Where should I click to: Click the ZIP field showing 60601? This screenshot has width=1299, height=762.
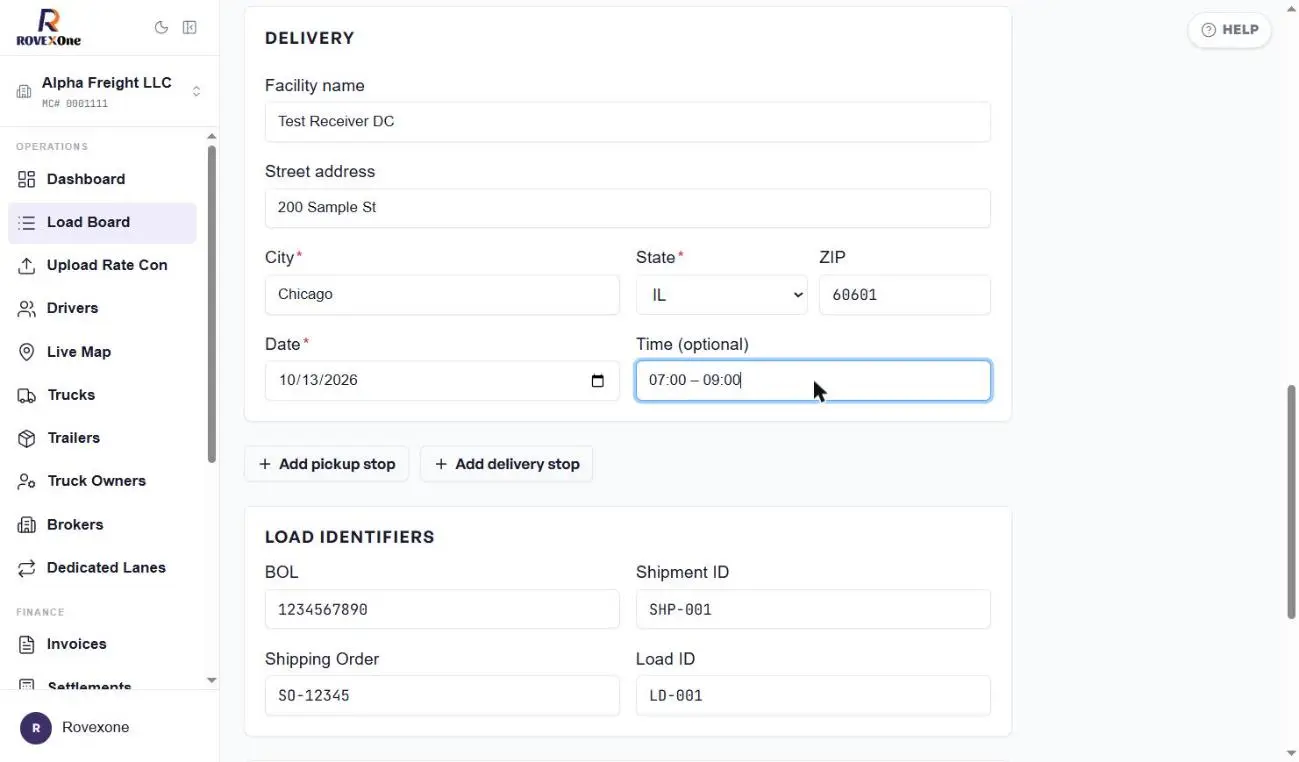(905, 295)
